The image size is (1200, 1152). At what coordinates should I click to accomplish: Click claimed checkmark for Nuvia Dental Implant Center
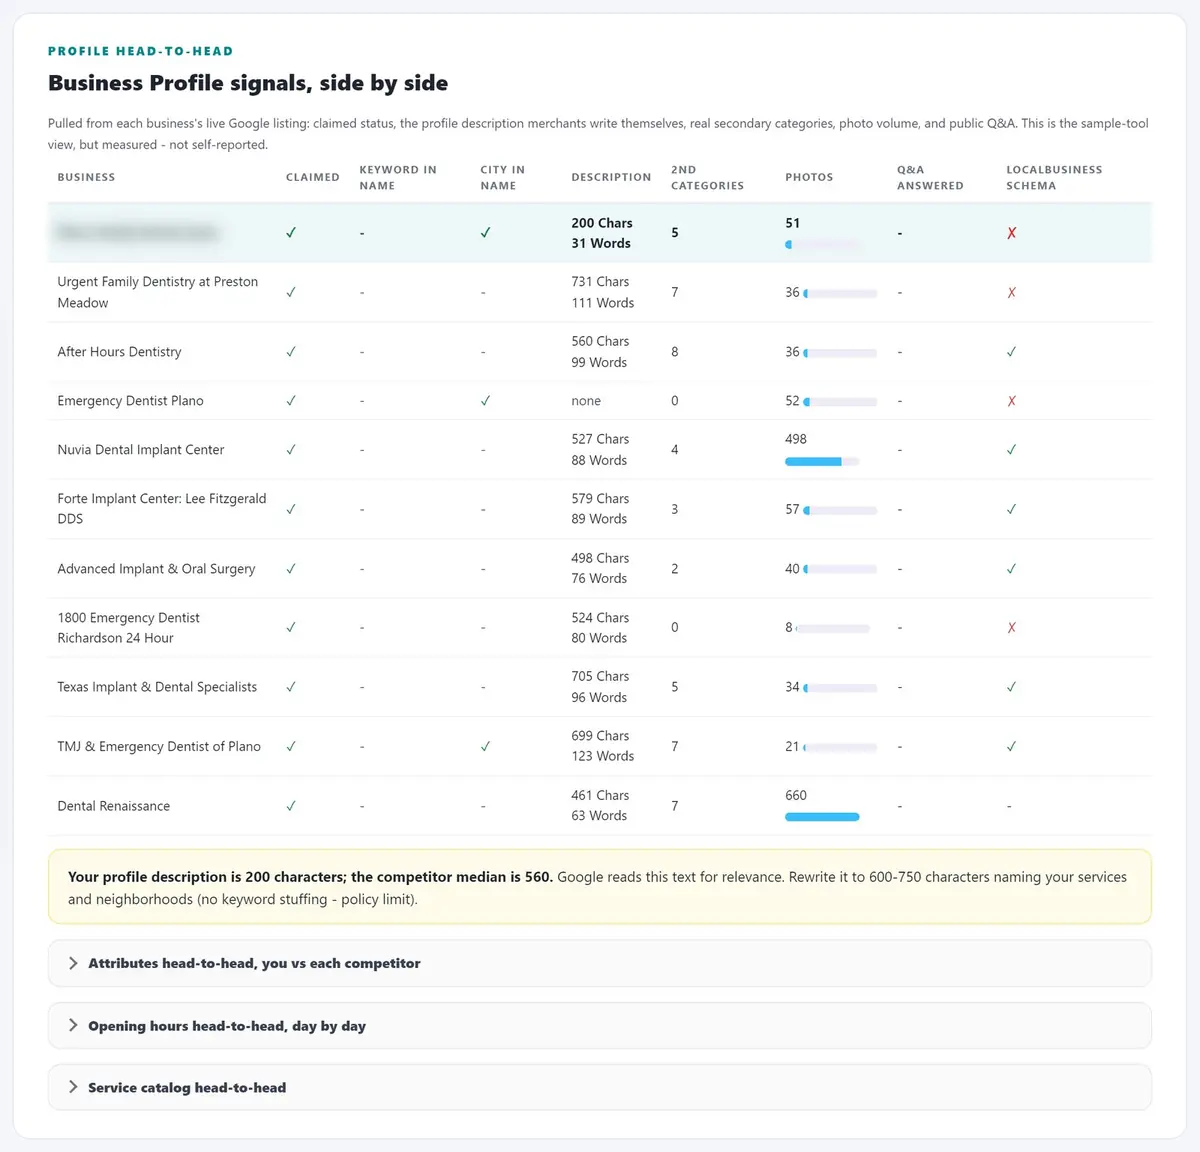pos(291,450)
